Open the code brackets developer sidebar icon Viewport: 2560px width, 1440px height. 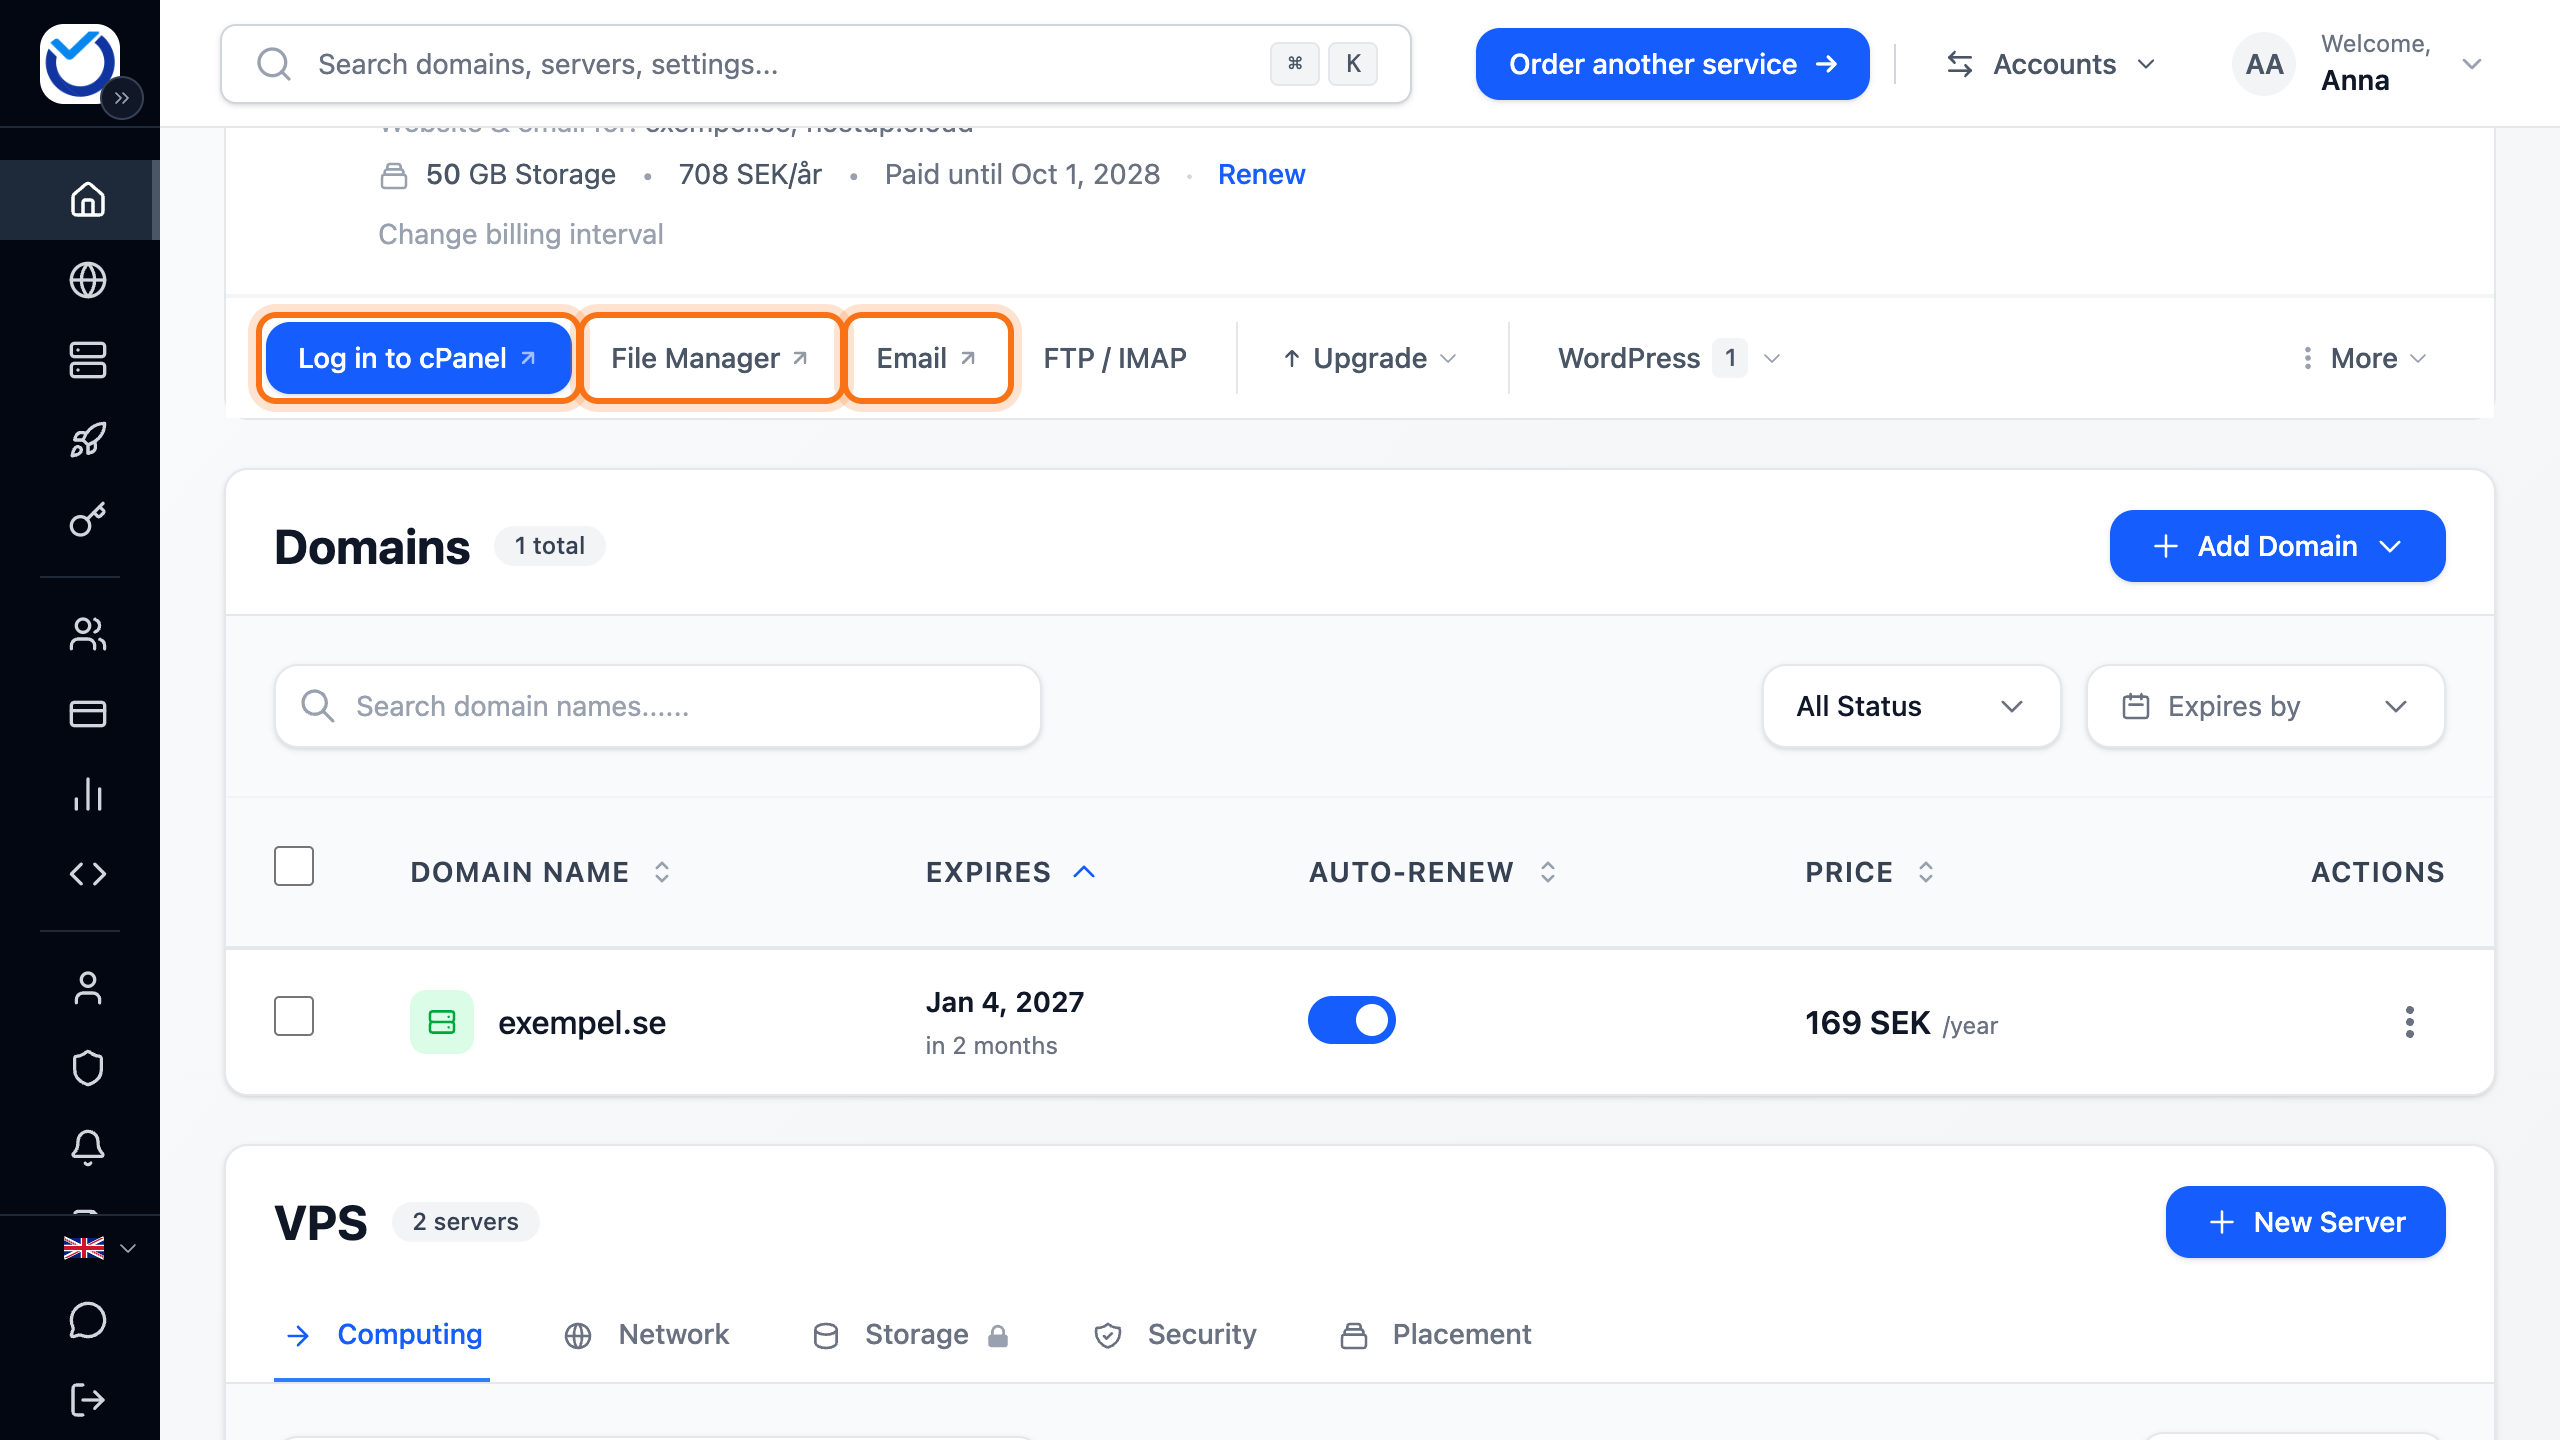tap(88, 874)
